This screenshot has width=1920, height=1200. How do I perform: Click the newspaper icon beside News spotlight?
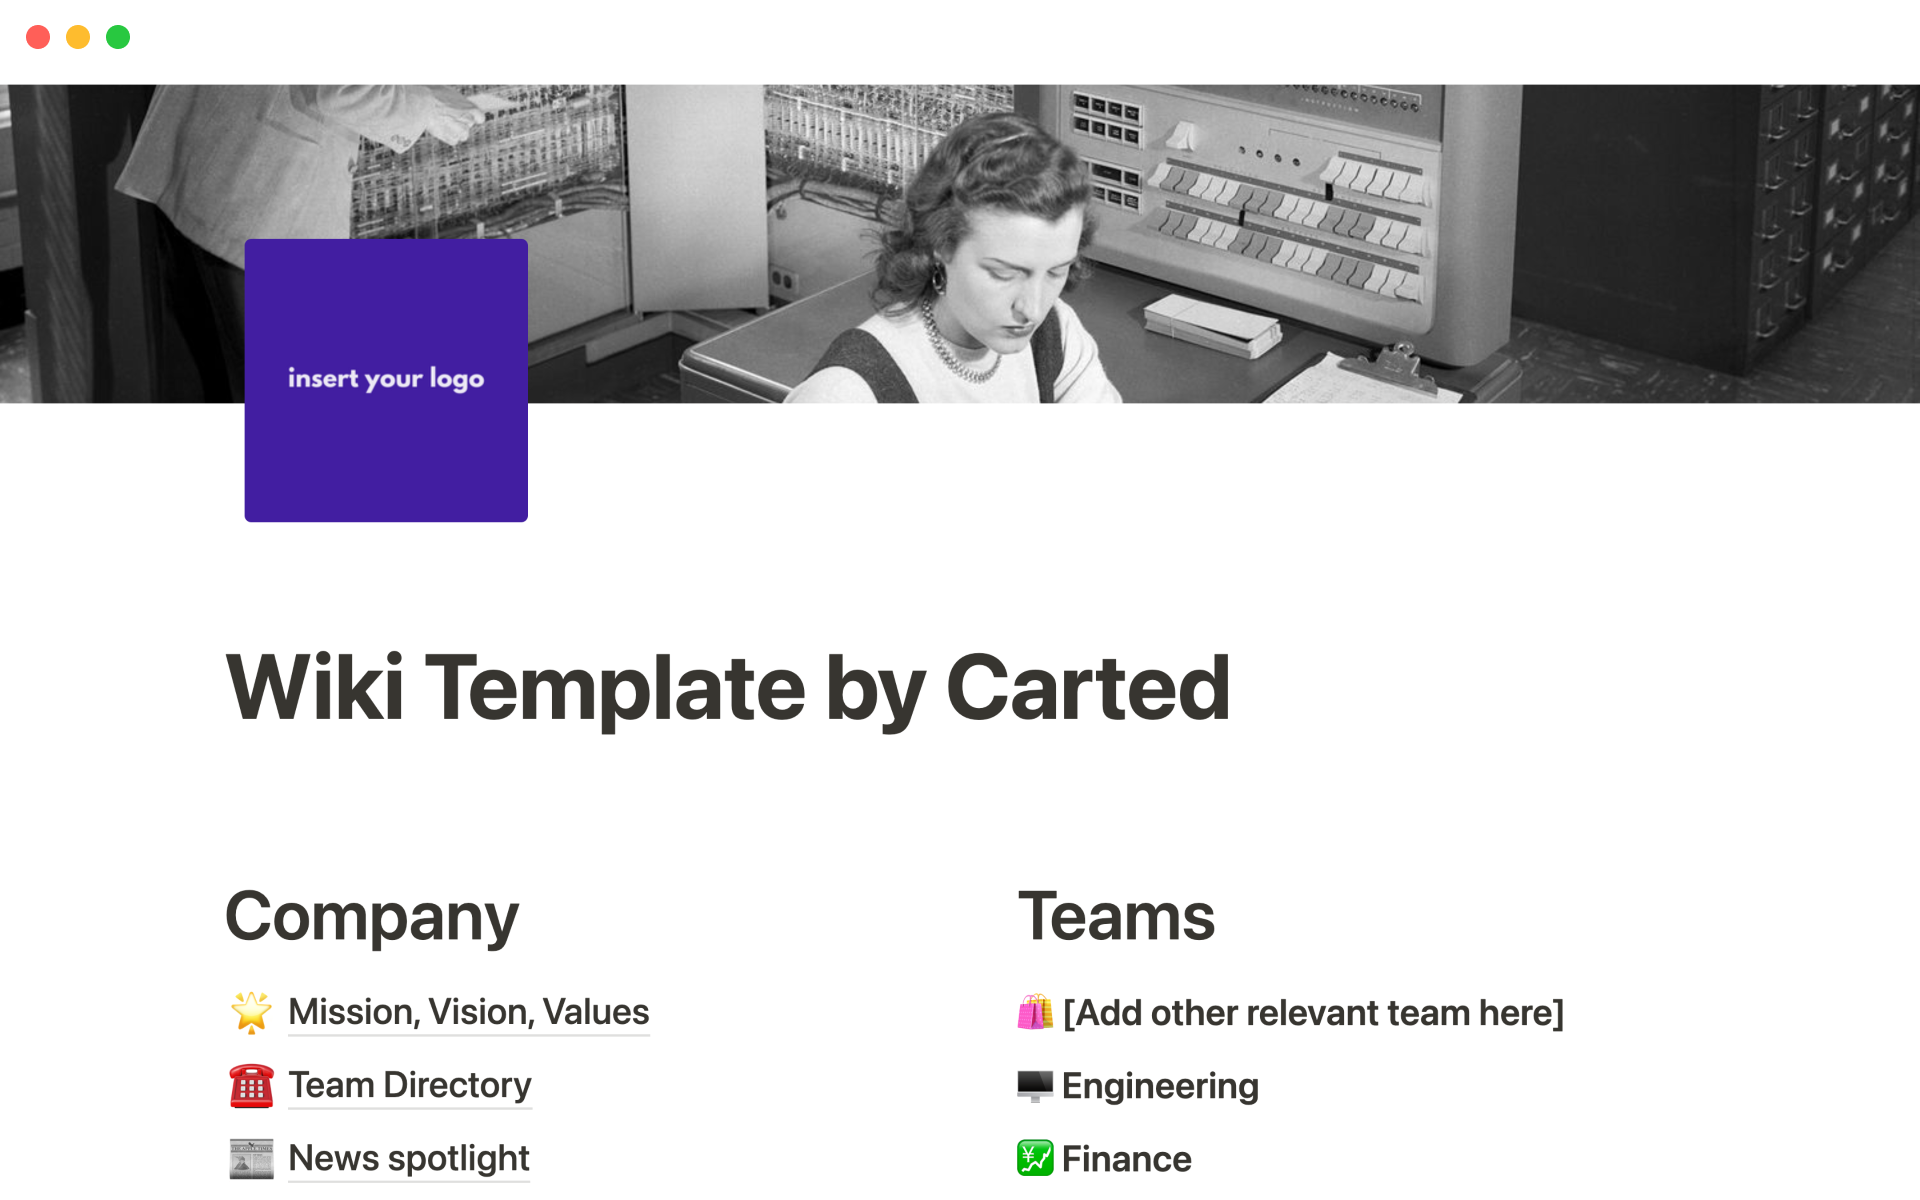(x=251, y=1158)
